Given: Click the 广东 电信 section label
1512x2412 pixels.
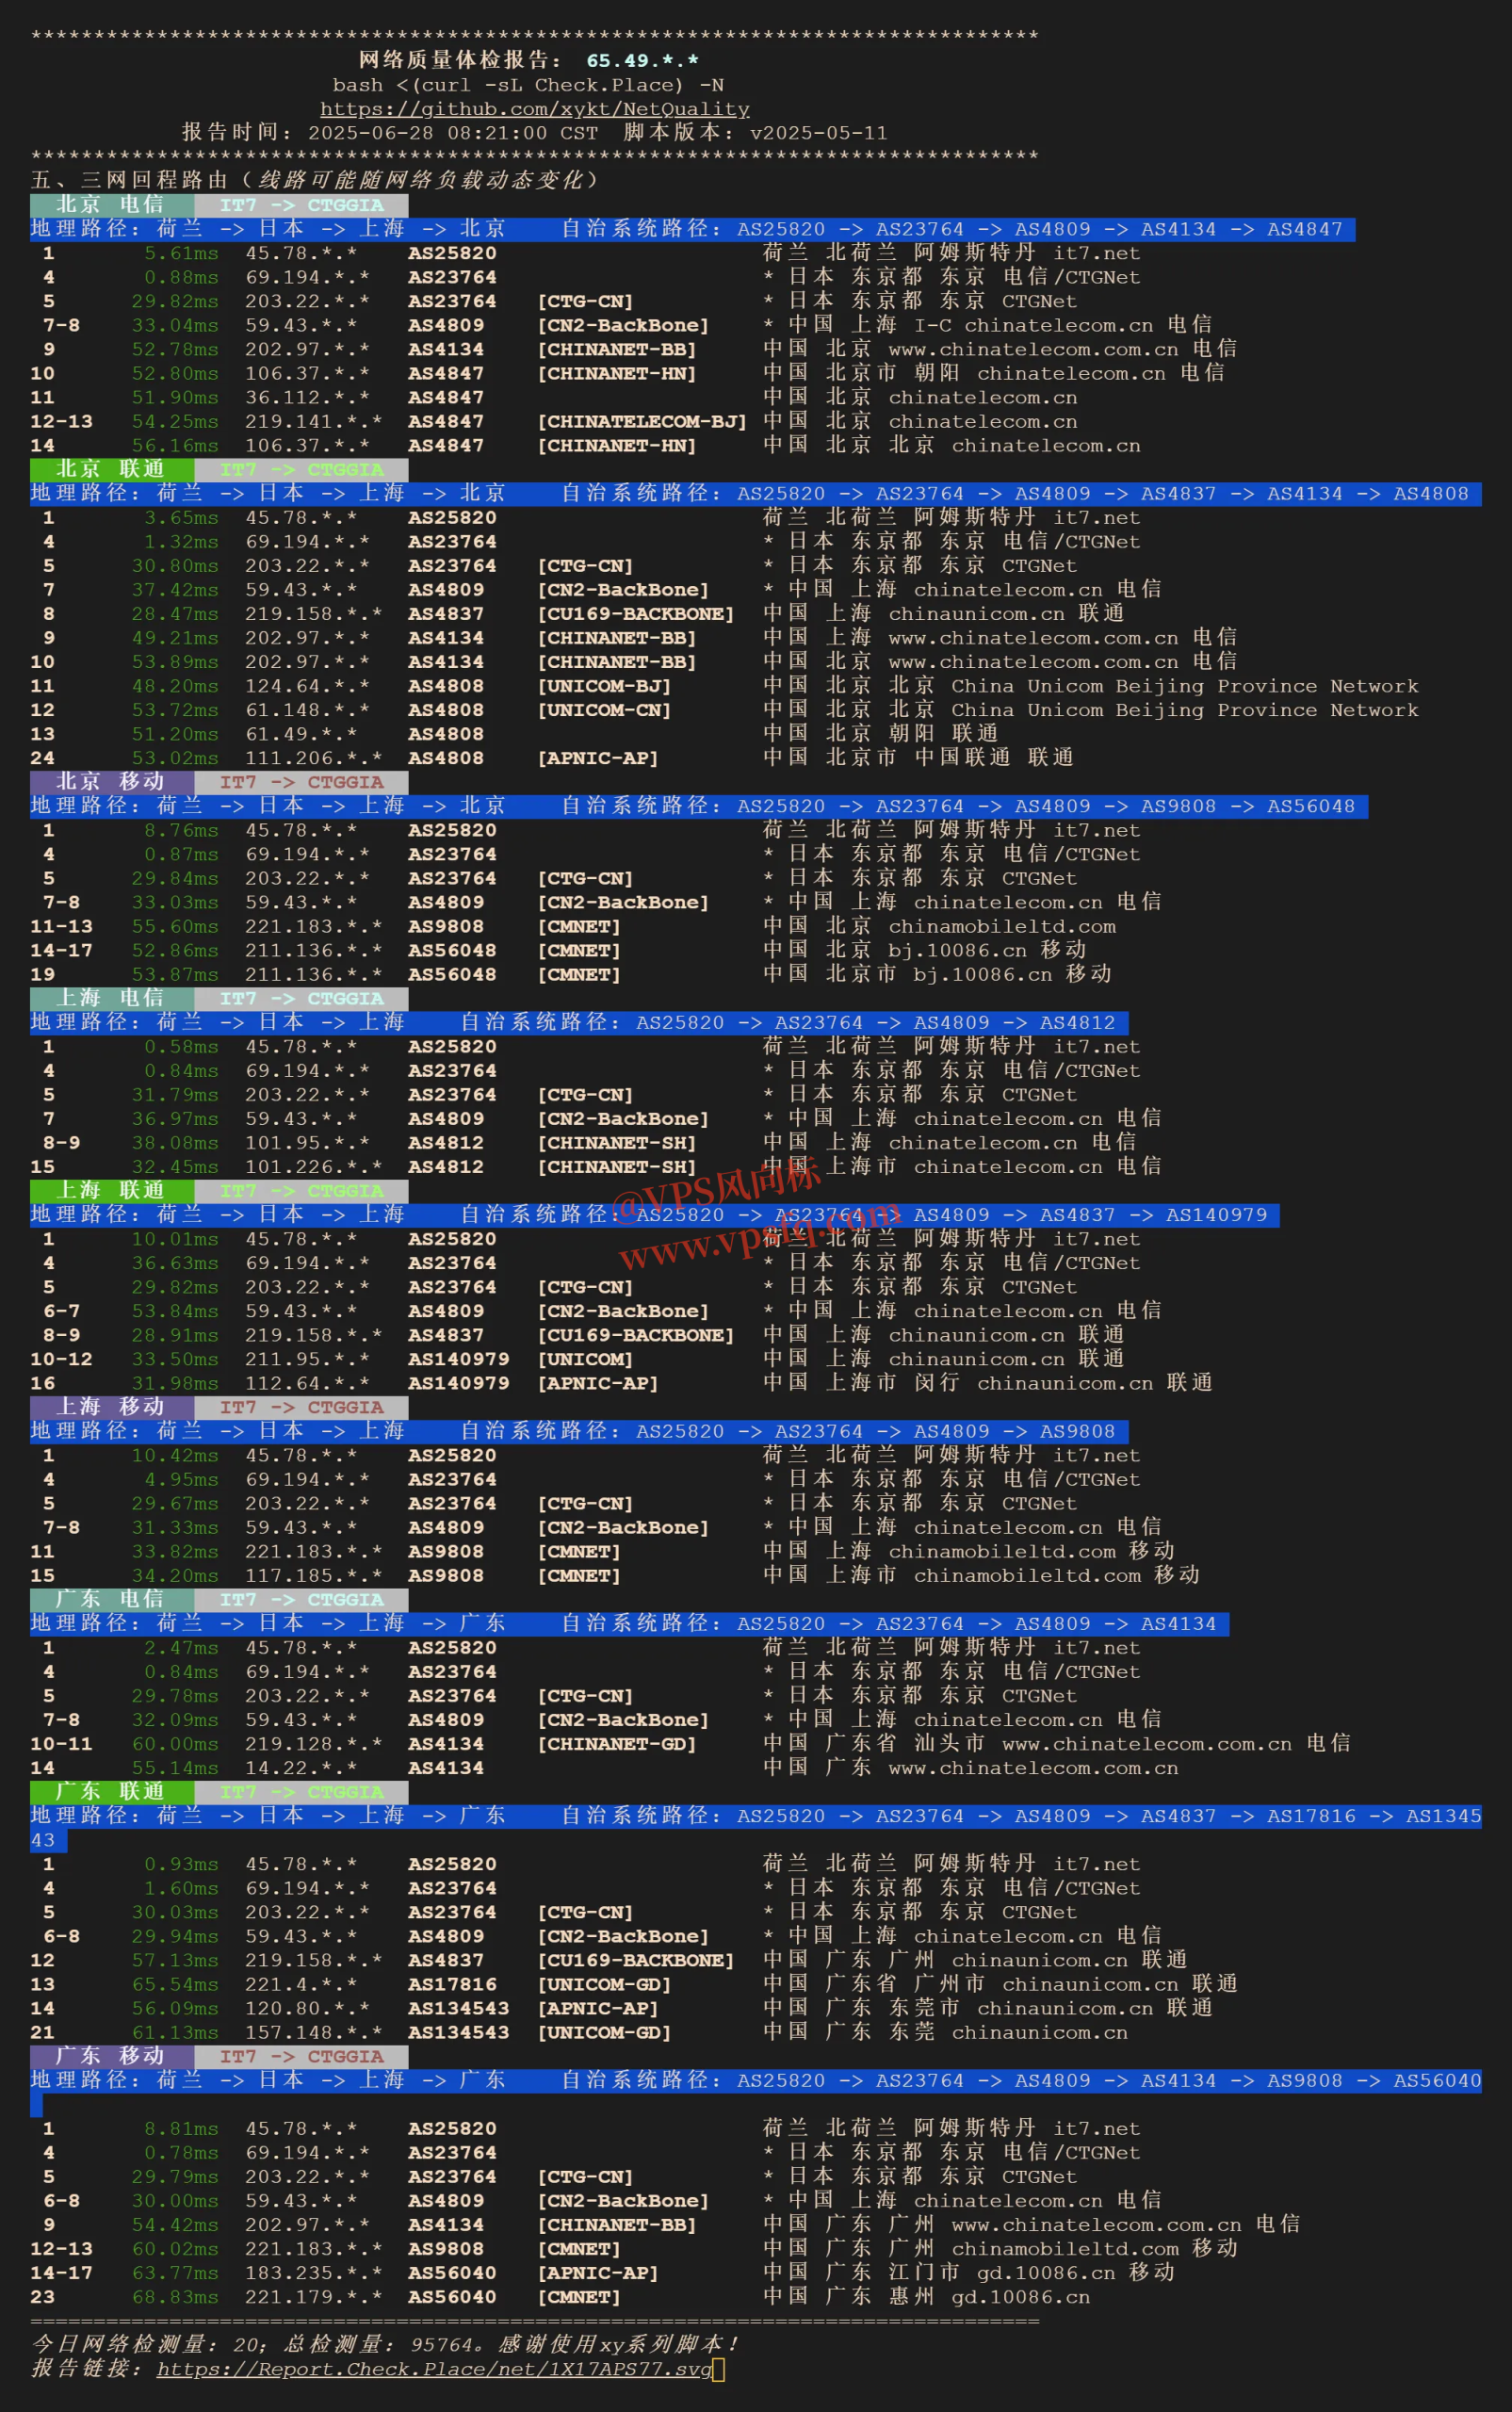Looking at the screenshot, I should pyautogui.click(x=112, y=1600).
